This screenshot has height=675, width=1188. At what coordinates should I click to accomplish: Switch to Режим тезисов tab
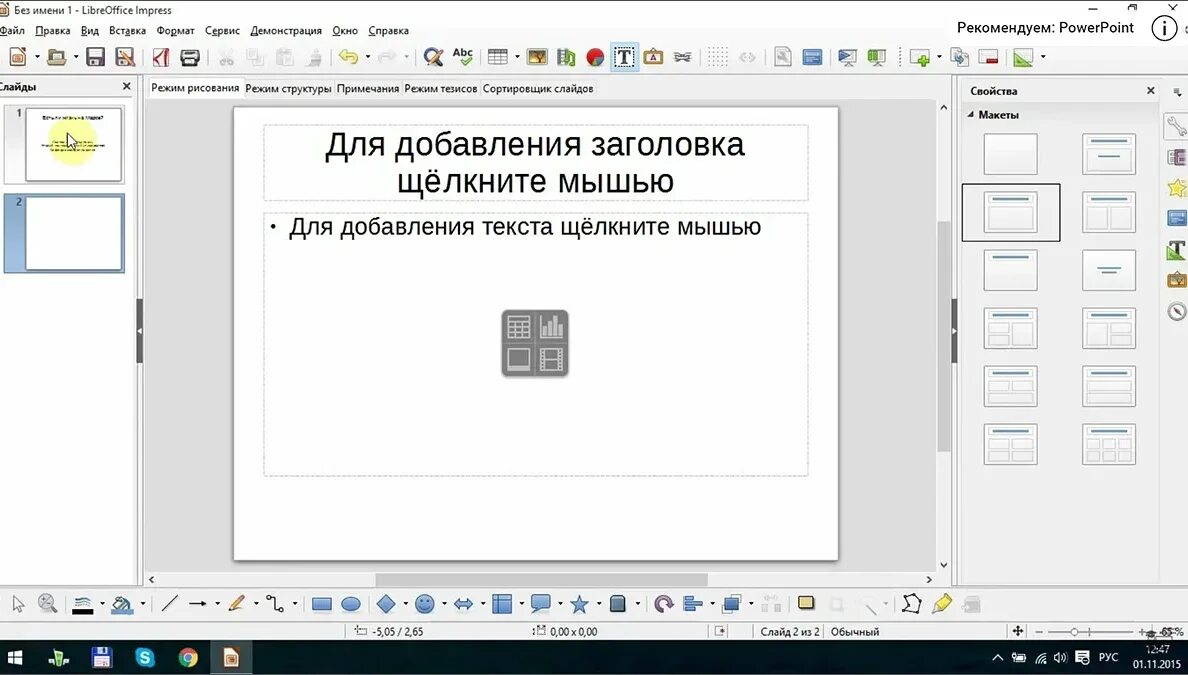(440, 89)
